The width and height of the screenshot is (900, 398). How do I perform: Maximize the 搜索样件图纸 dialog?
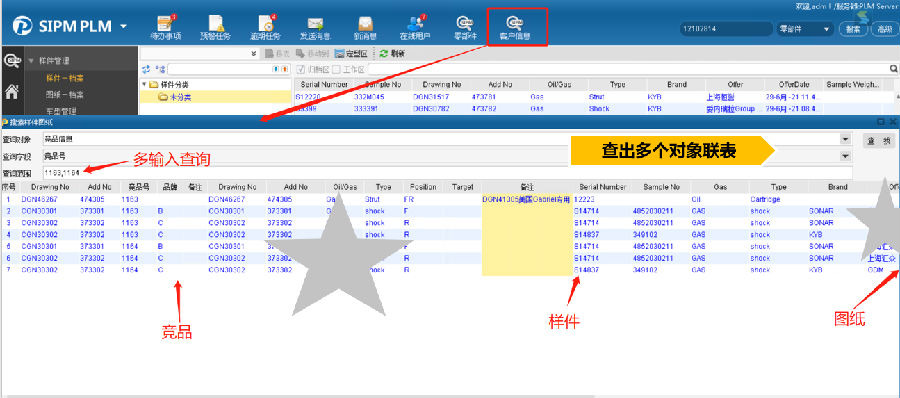click(x=880, y=122)
